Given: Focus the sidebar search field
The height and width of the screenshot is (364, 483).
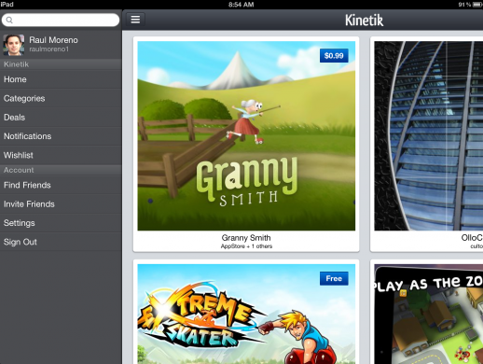Looking at the screenshot, I should click(x=60, y=20).
